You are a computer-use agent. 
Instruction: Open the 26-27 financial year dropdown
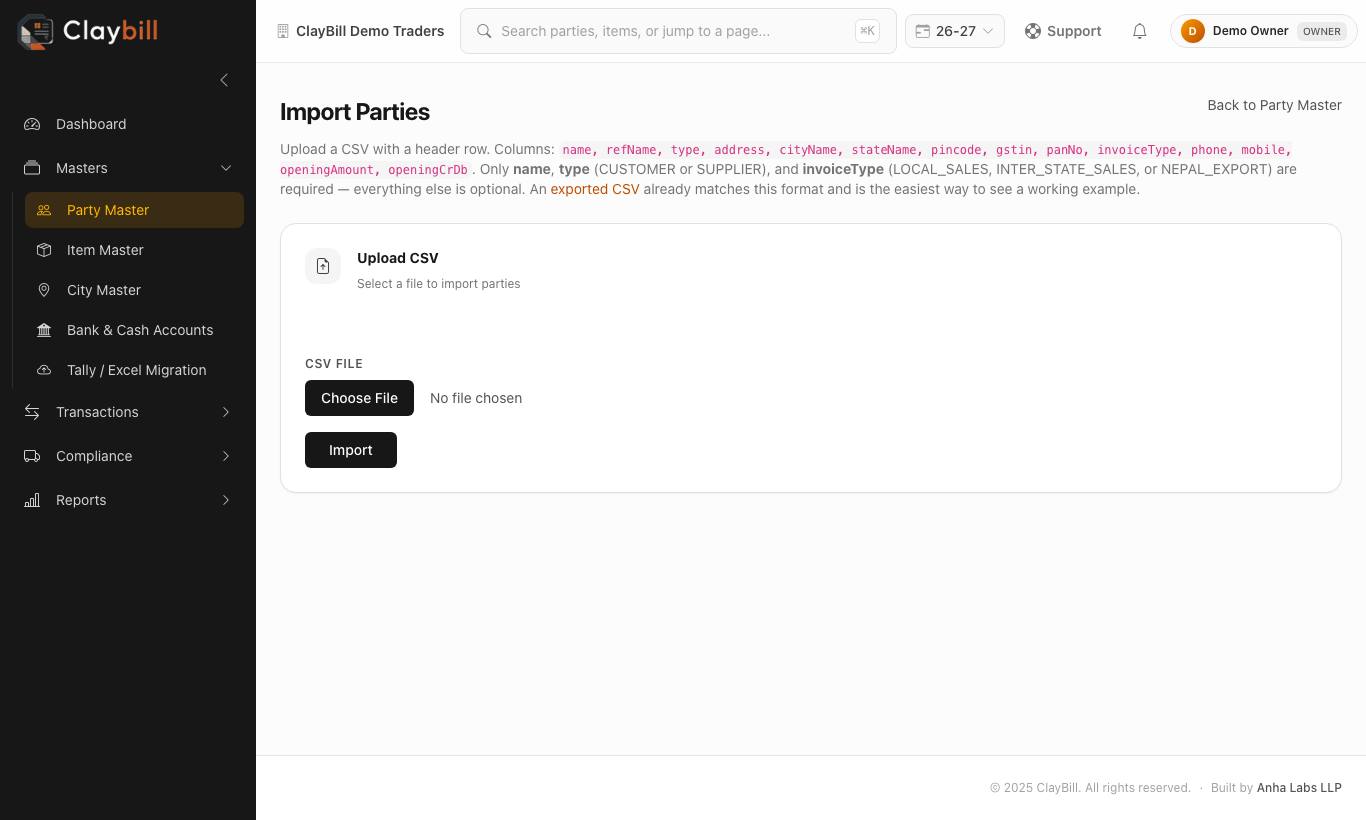[955, 31]
